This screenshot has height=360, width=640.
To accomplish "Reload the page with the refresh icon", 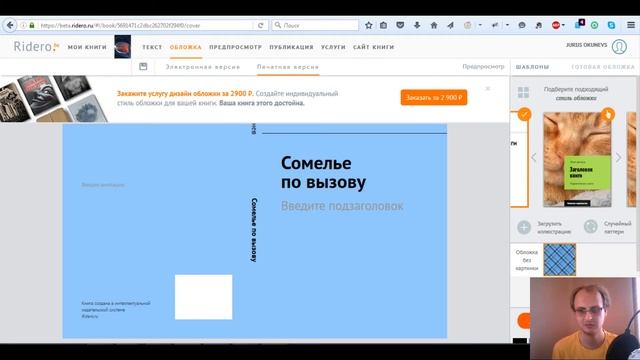I will pos(260,25).
